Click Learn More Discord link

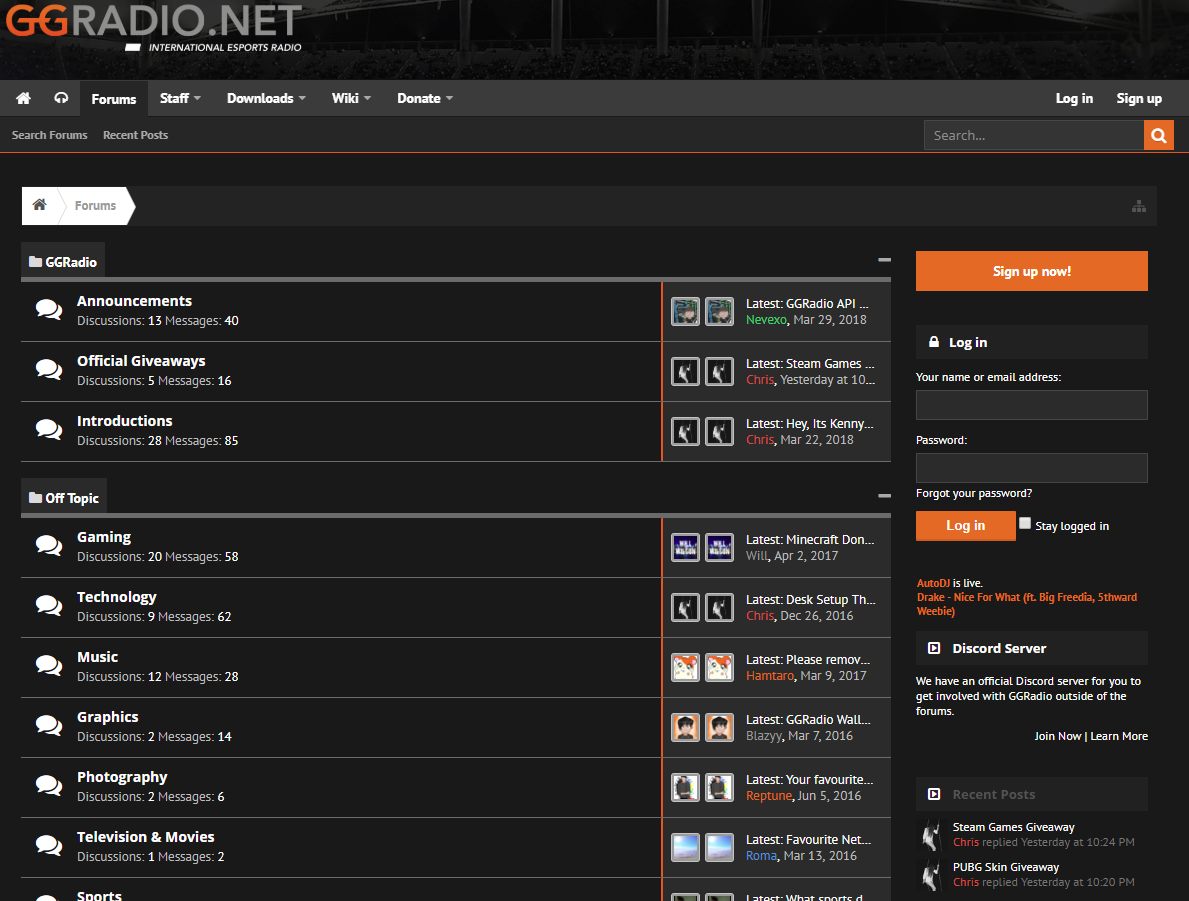pyautogui.click(x=1118, y=736)
